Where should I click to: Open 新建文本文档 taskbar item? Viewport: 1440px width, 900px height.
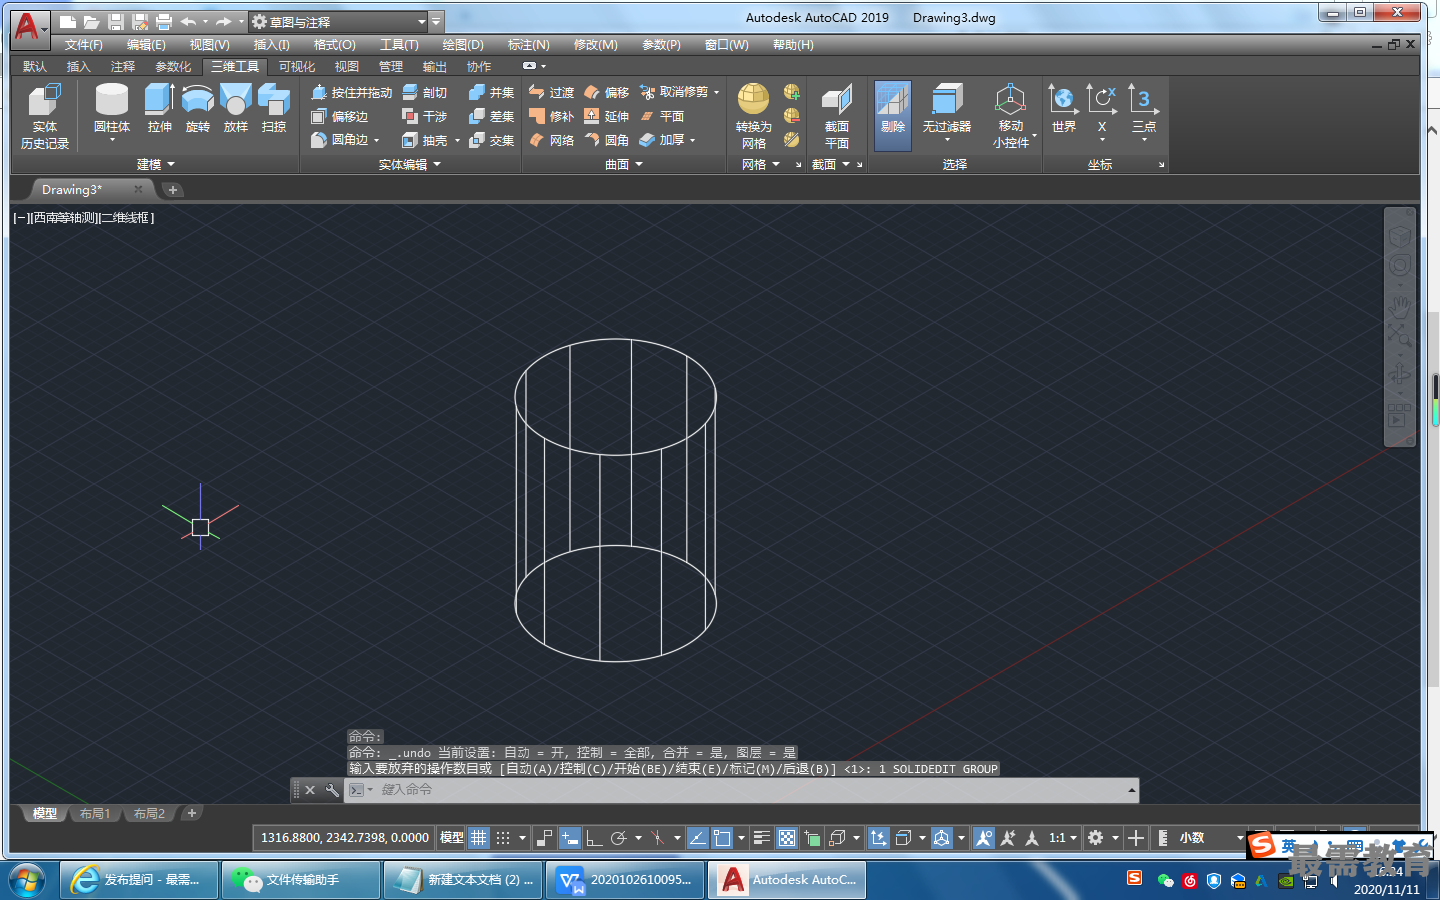point(462,880)
